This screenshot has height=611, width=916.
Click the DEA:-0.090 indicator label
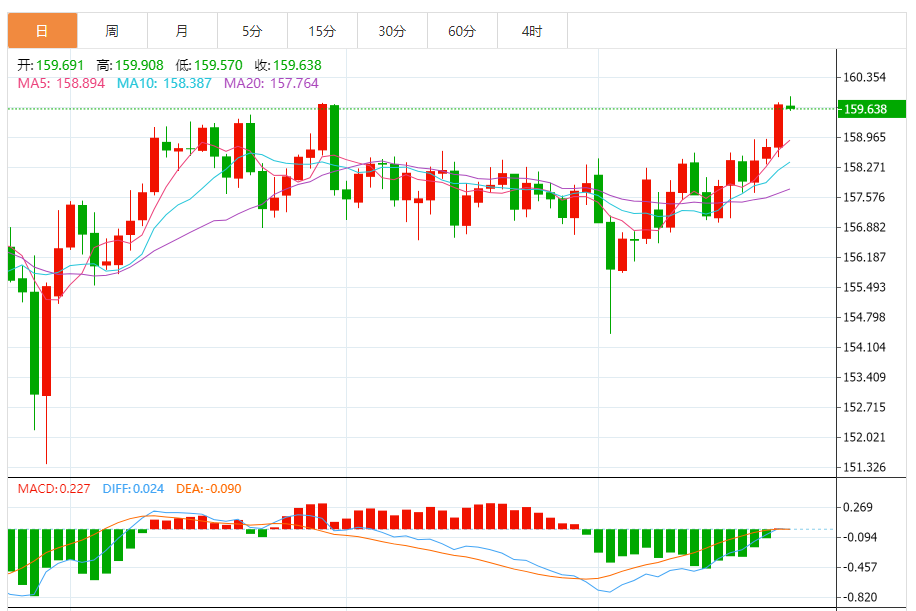209,489
